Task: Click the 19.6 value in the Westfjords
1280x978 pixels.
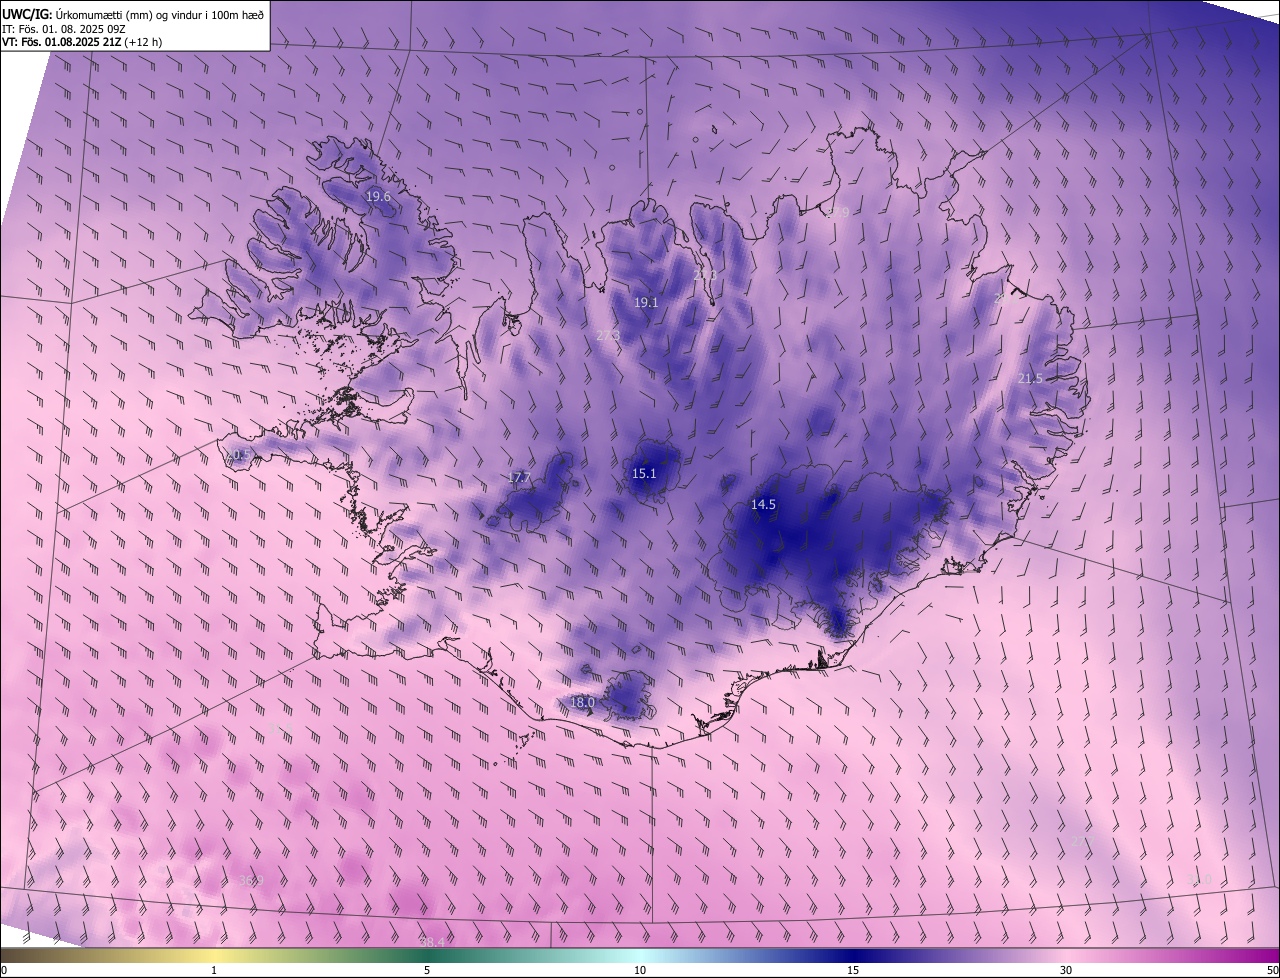Action: click(378, 197)
